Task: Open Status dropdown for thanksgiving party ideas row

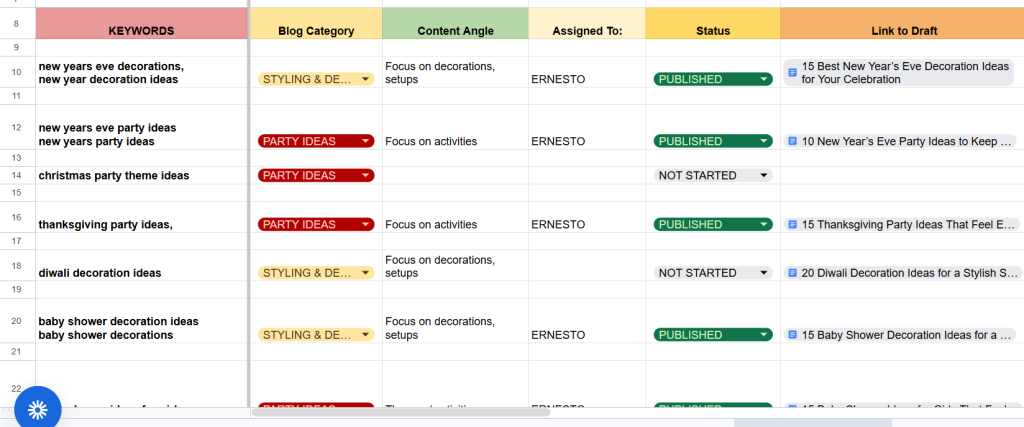Action: click(713, 224)
